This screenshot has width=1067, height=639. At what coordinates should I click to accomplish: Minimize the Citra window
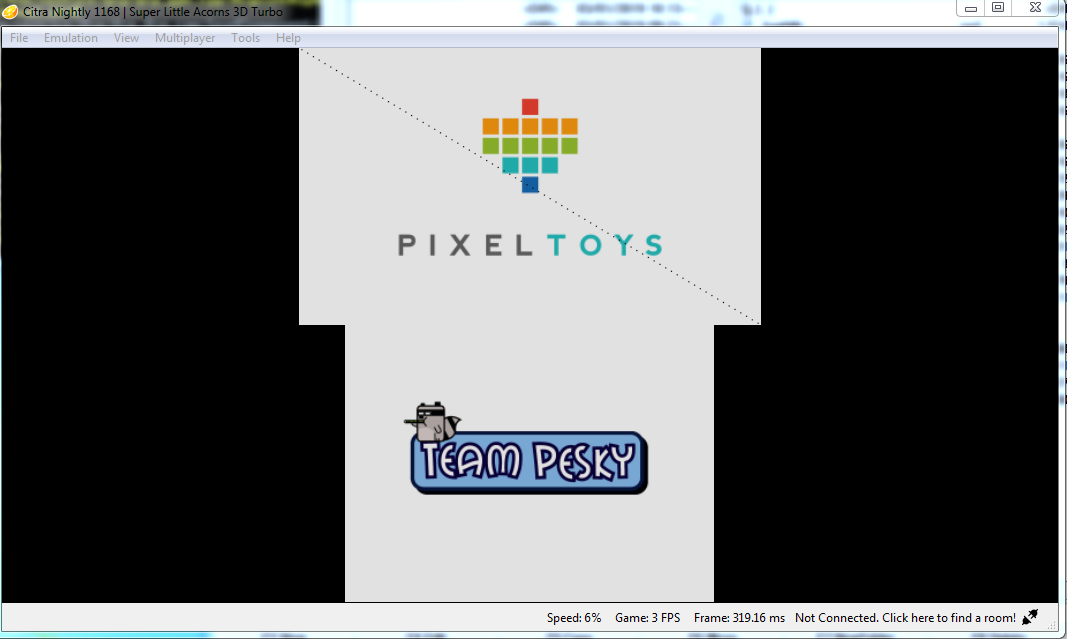coord(971,8)
